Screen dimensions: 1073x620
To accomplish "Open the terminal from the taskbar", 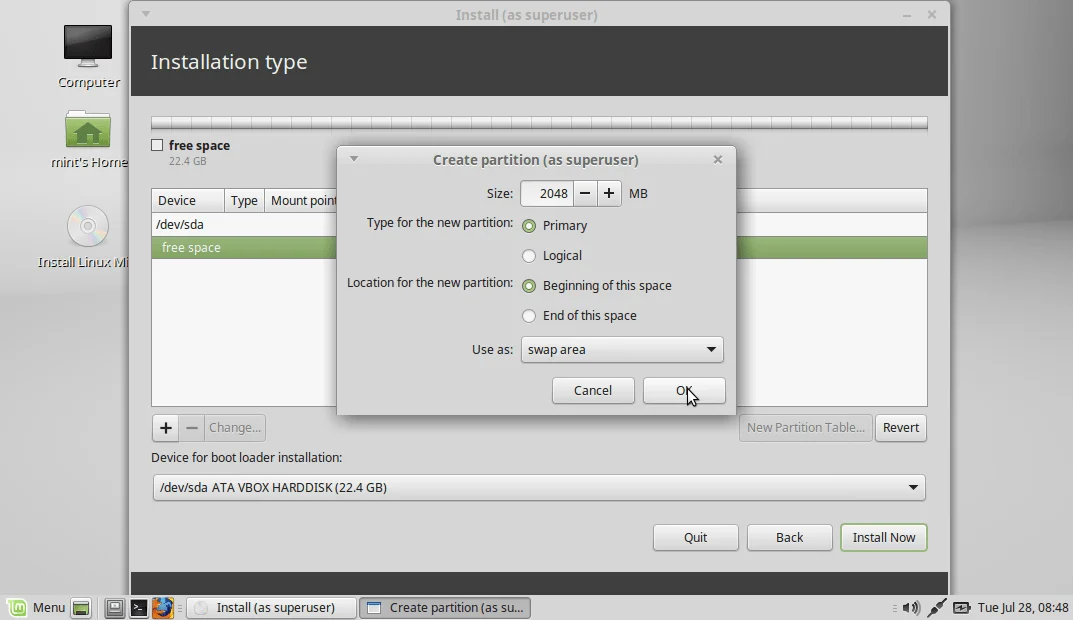I will pos(139,607).
